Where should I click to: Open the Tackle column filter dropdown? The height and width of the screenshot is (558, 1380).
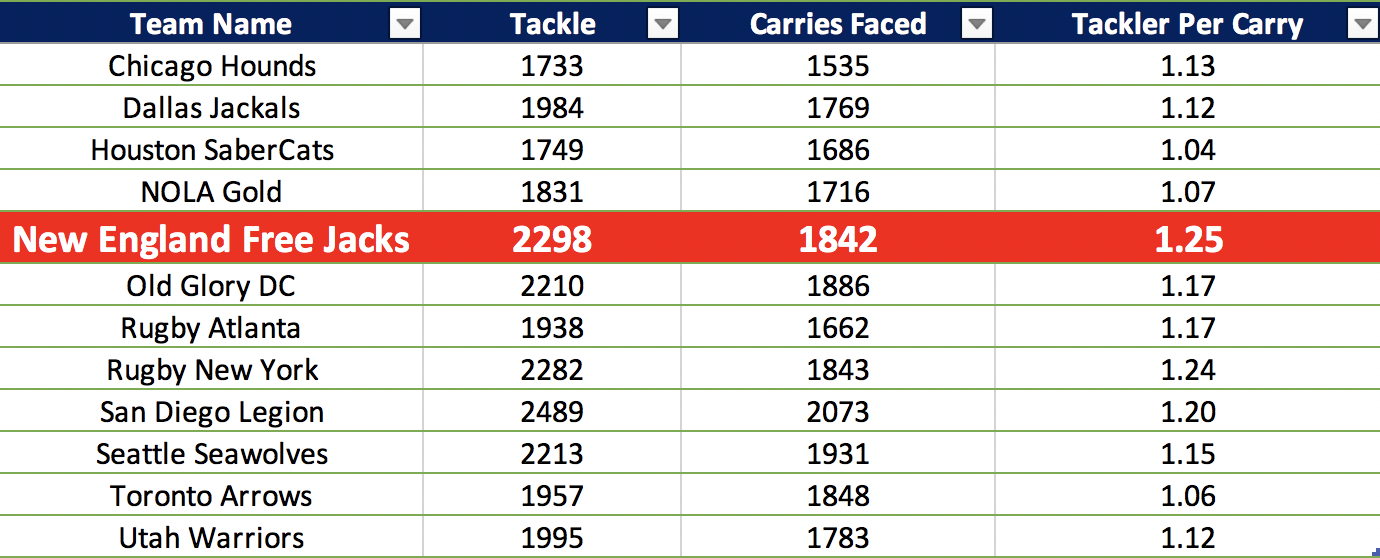[x=662, y=25]
